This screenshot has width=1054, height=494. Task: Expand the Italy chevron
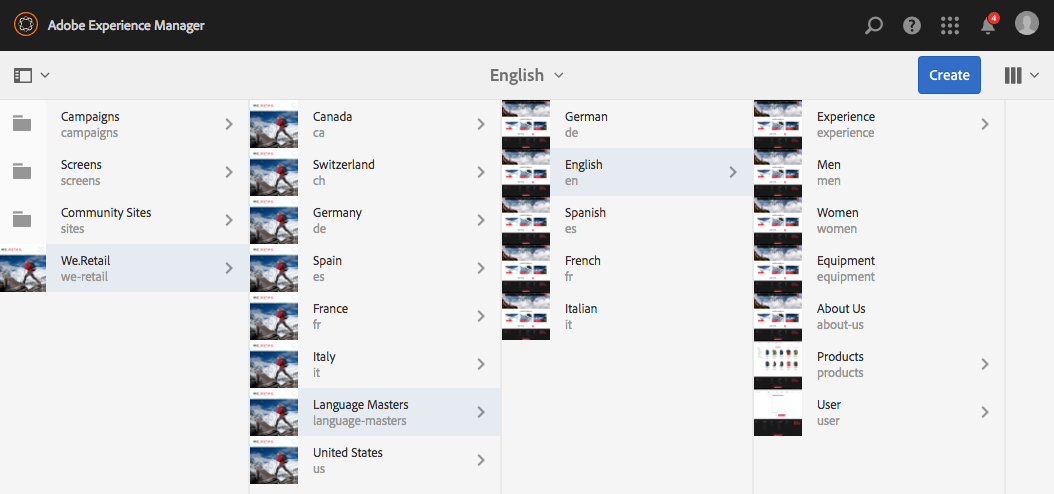point(481,364)
